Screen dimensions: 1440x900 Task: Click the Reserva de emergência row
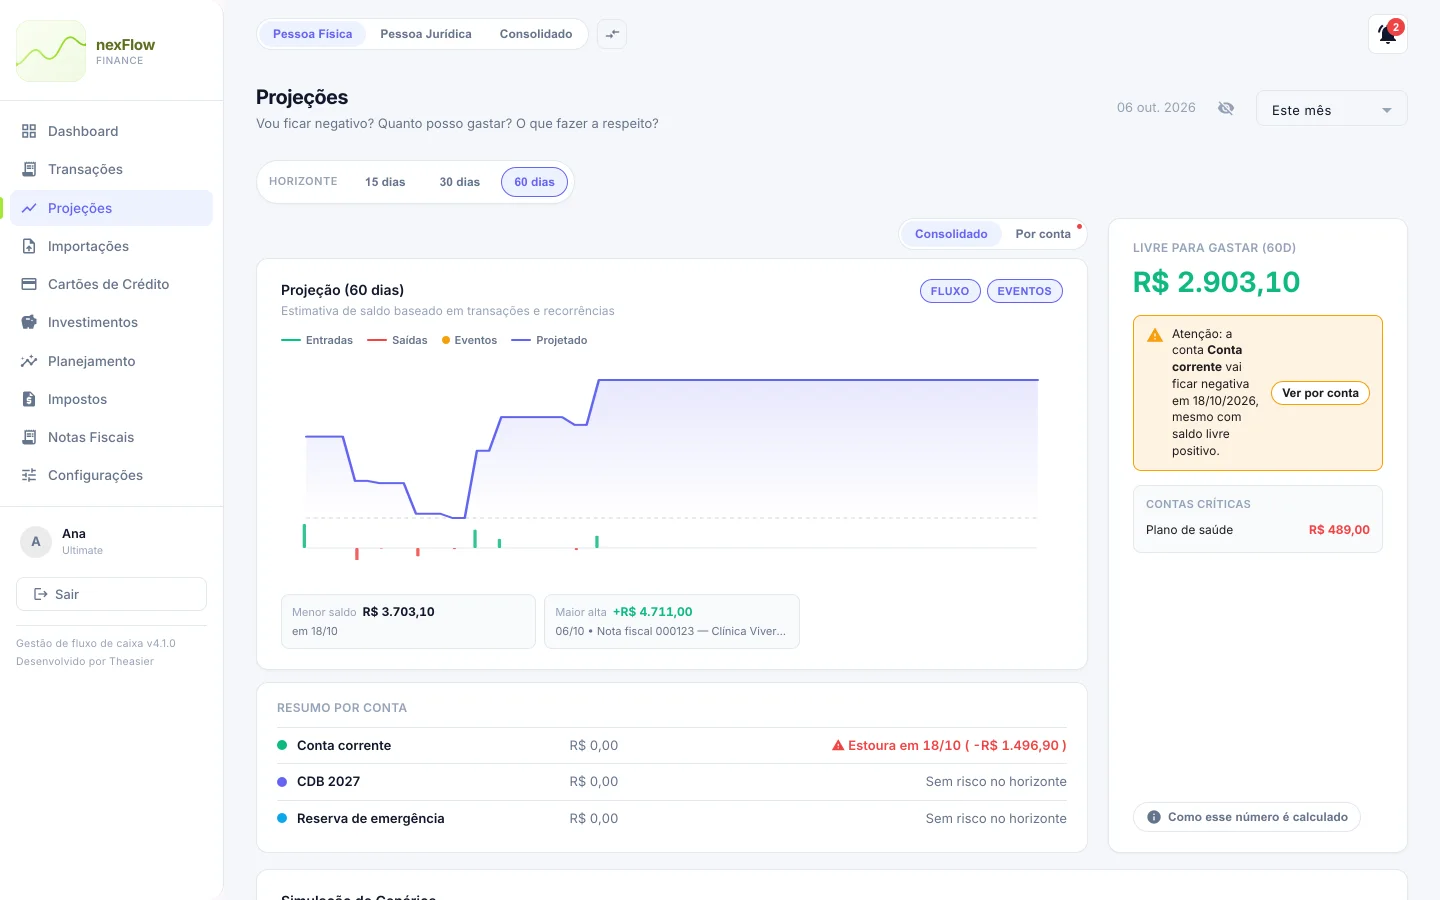pos(672,818)
